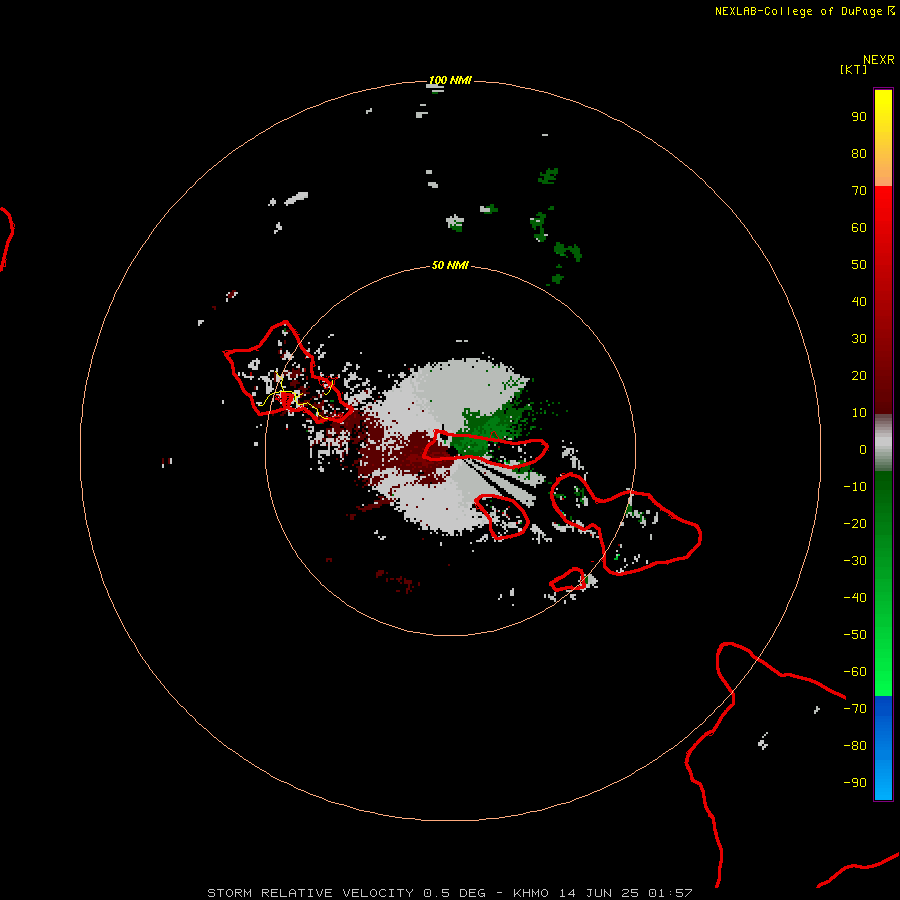
Task: Click the 60 value on the velocity scale
Action: (859, 227)
